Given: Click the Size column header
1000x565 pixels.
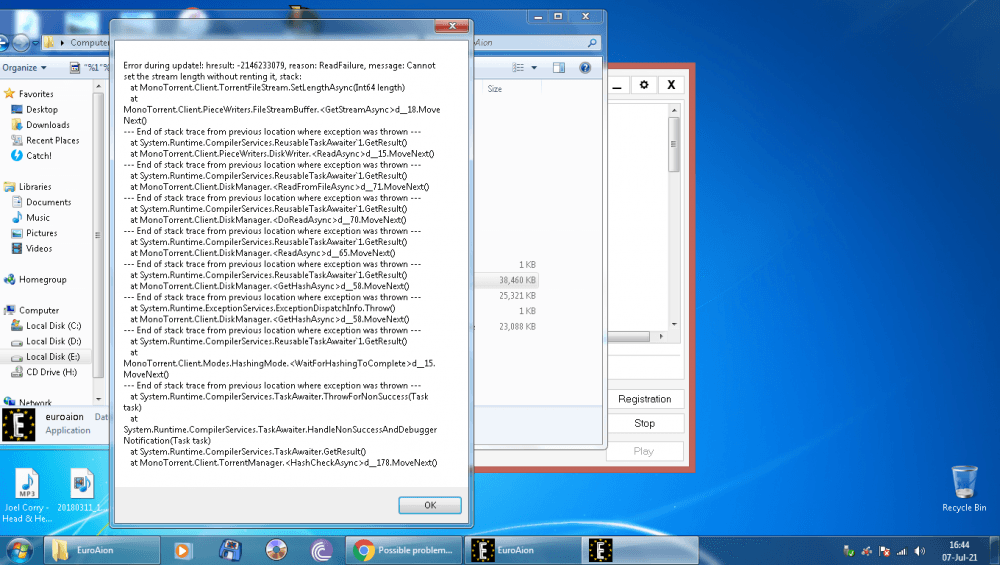Looking at the screenshot, I should tap(495, 89).
